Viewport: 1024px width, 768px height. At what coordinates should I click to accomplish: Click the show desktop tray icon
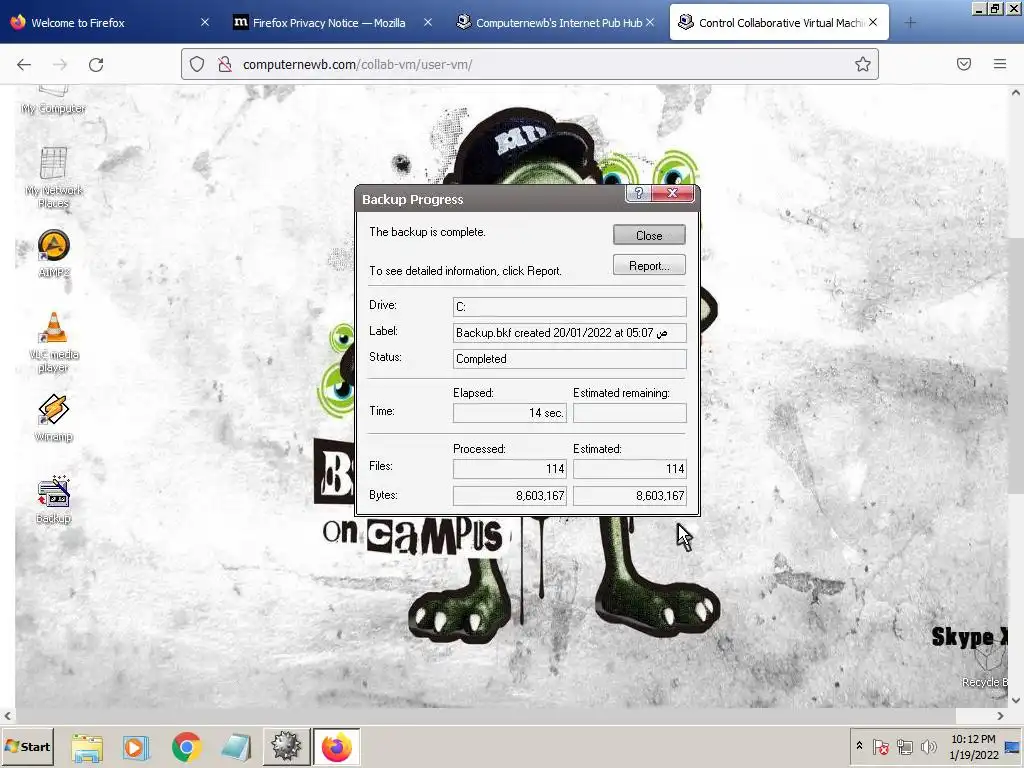(x=1012, y=746)
